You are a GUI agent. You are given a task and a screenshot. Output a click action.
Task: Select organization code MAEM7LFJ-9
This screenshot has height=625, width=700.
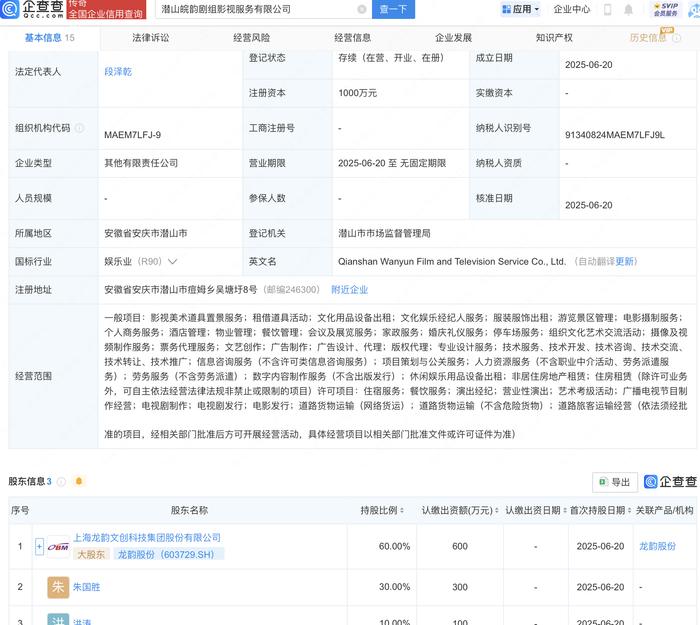(x=133, y=135)
